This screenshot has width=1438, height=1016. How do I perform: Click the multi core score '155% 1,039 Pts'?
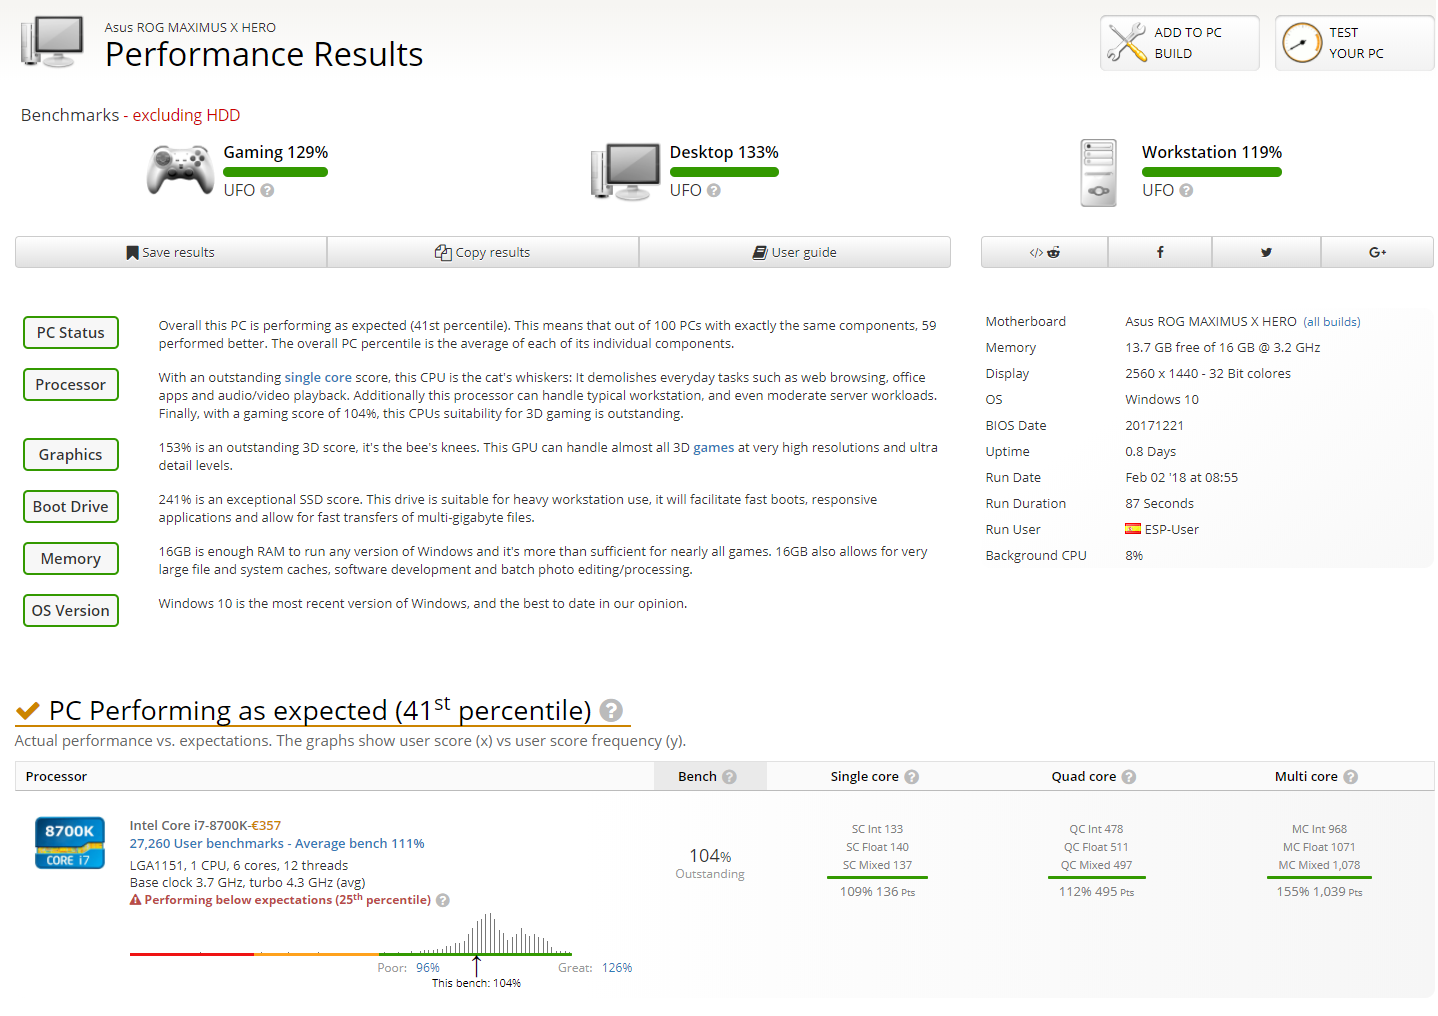point(1319,892)
